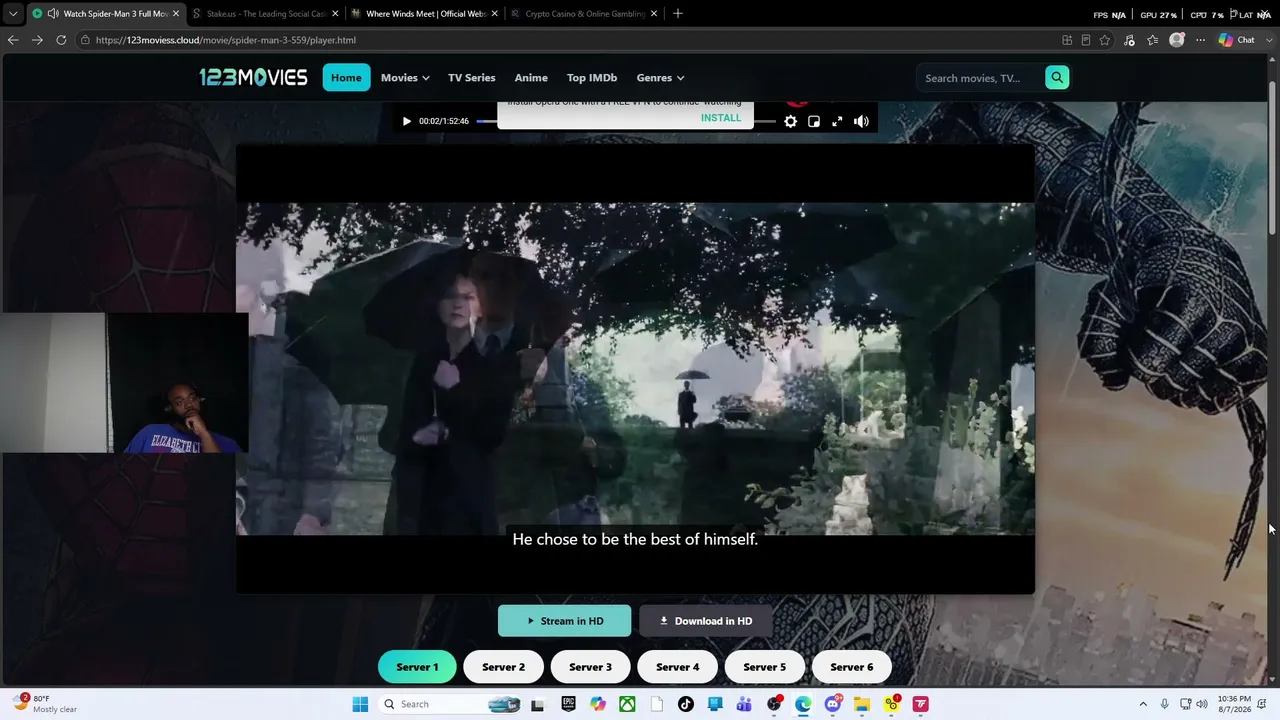Open the Copilot Chat button

1238,40
